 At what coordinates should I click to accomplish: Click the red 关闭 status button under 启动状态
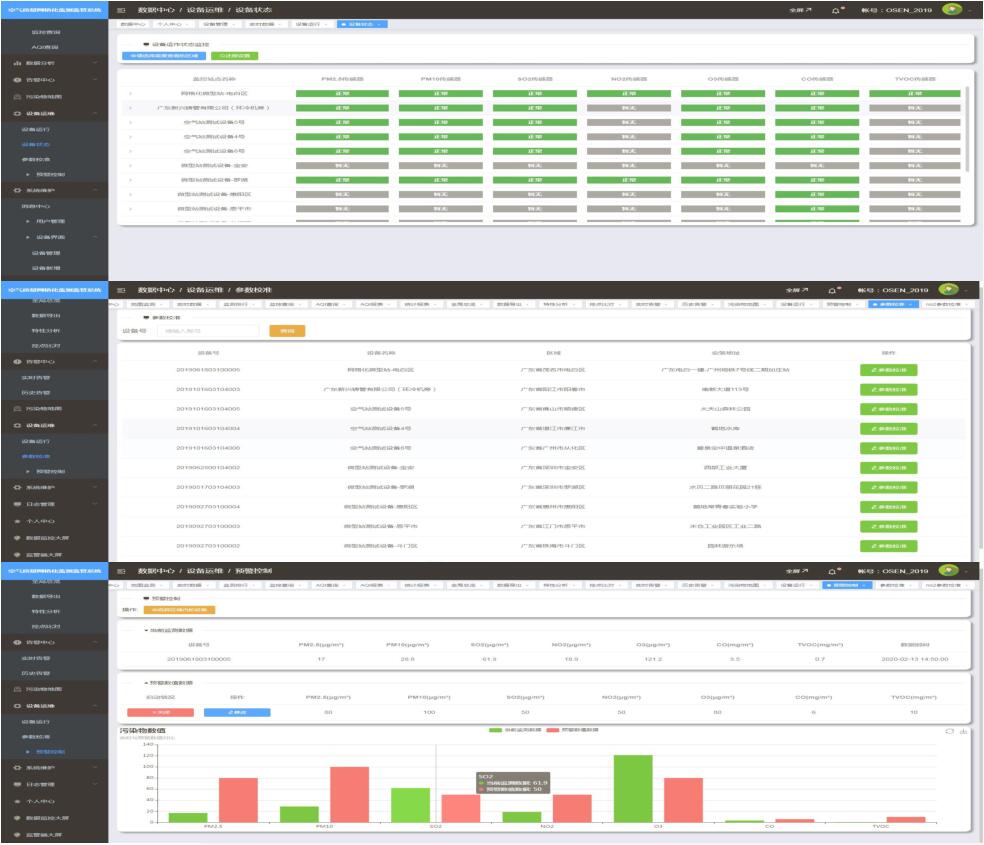coord(148,711)
